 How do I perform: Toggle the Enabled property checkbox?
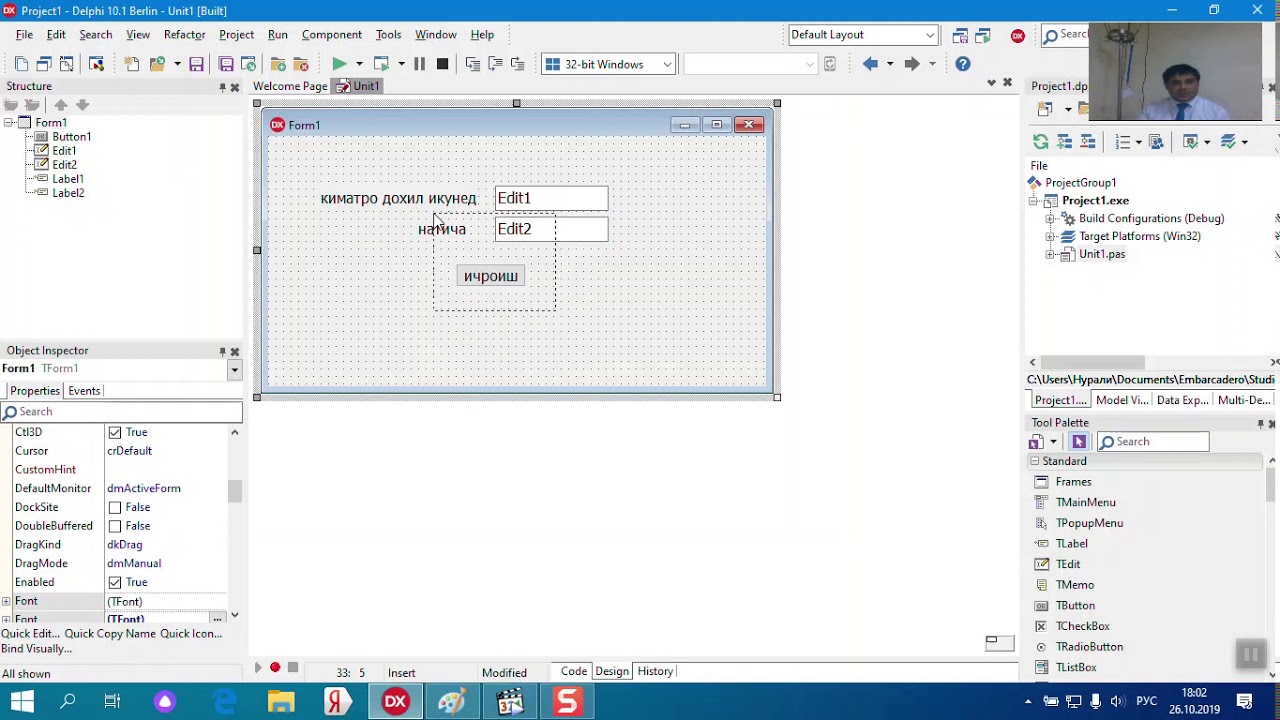tap(115, 582)
